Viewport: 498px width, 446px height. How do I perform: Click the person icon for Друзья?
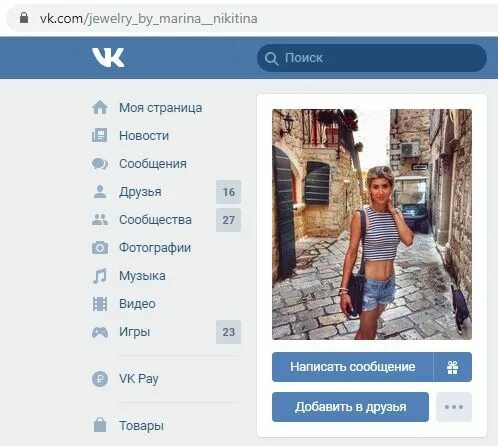[100, 192]
